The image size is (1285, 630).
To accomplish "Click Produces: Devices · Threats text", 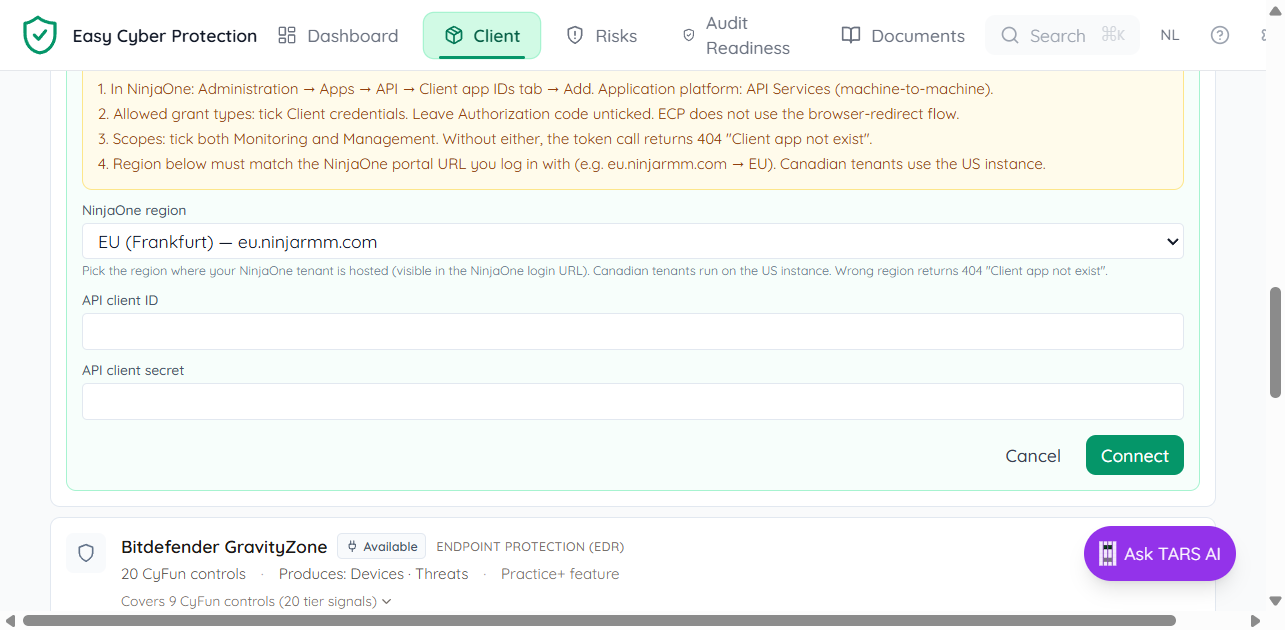I will click(373, 574).
